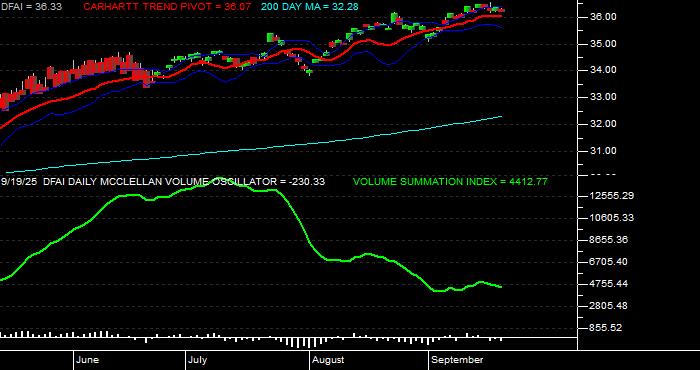This screenshot has width=700, height=370.
Task: Click the 200 DAY MA = 32.28 label
Action: click(309, 7)
